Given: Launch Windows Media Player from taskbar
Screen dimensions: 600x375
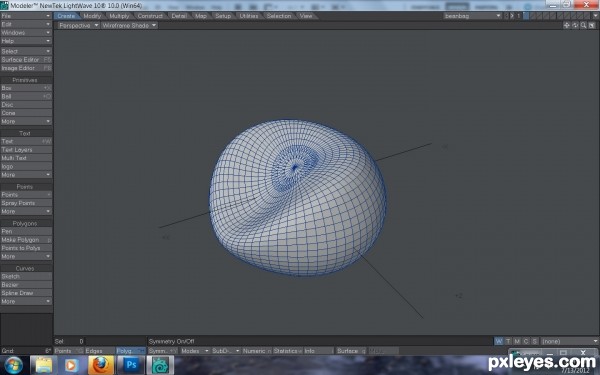Looking at the screenshot, I should pos(72,365).
